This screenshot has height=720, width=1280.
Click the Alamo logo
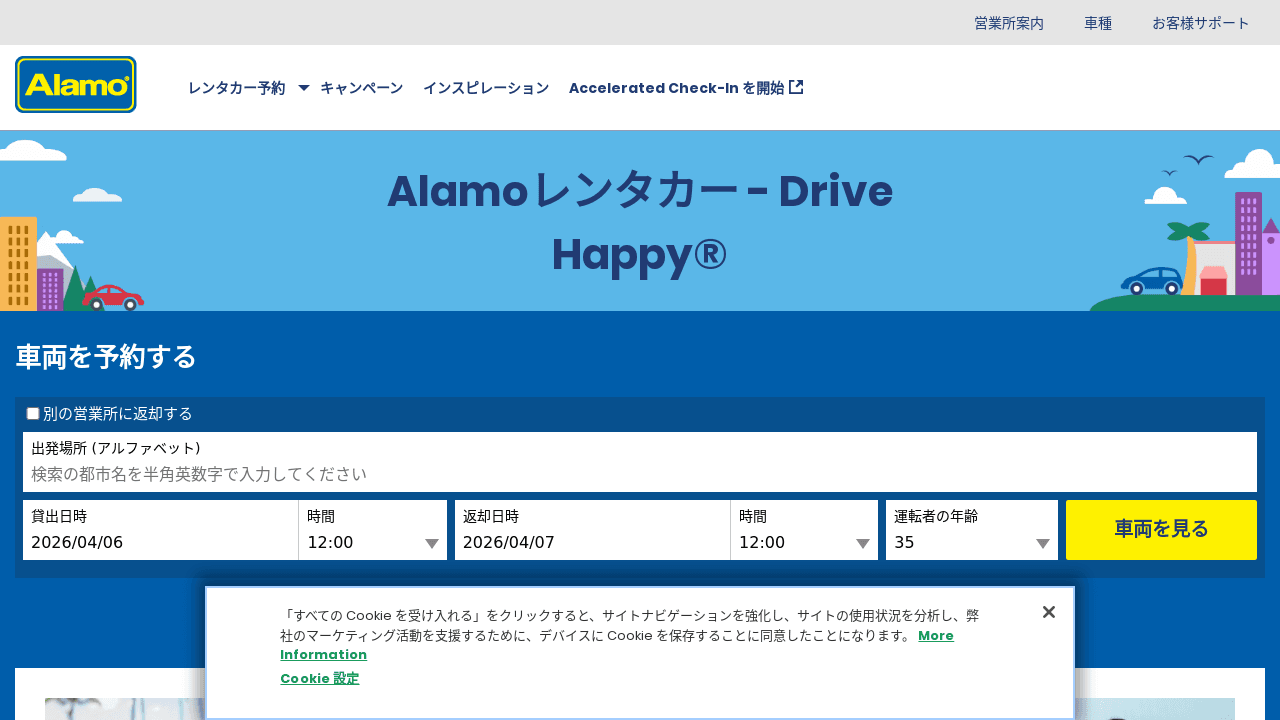pyautogui.click(x=75, y=84)
